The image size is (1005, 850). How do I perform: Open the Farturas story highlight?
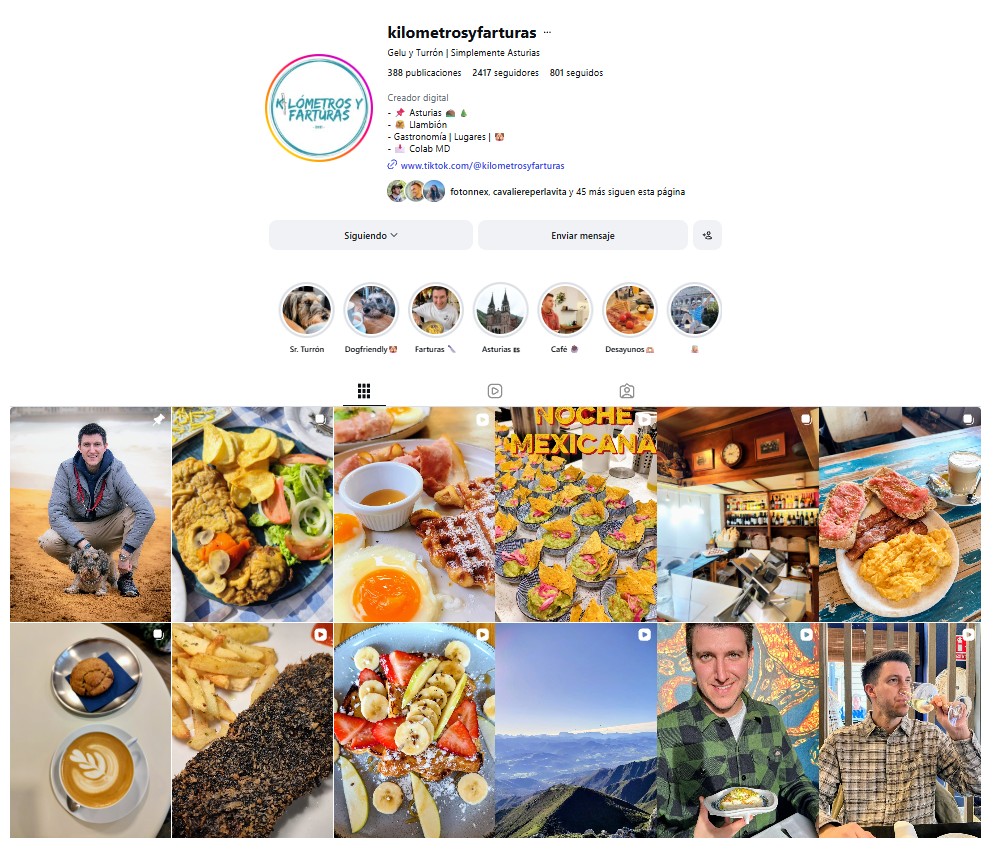point(436,310)
